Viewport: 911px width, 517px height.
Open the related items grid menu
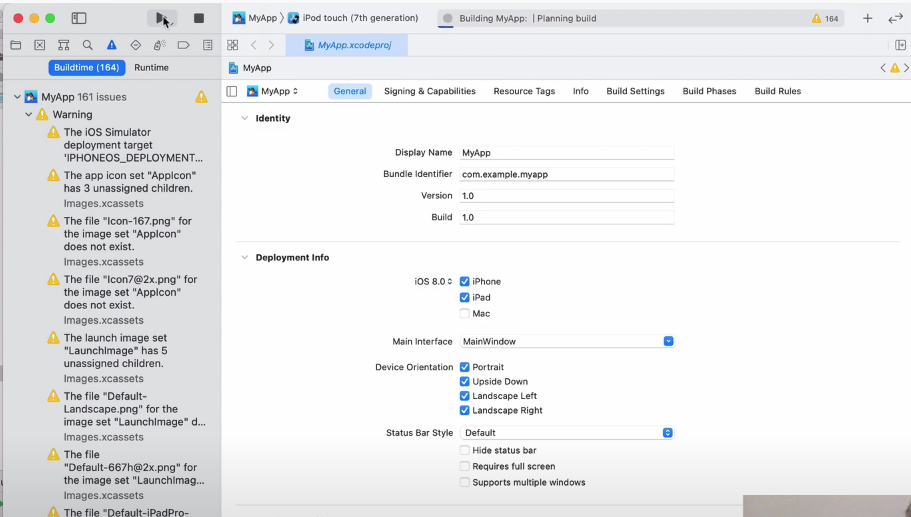pos(232,45)
